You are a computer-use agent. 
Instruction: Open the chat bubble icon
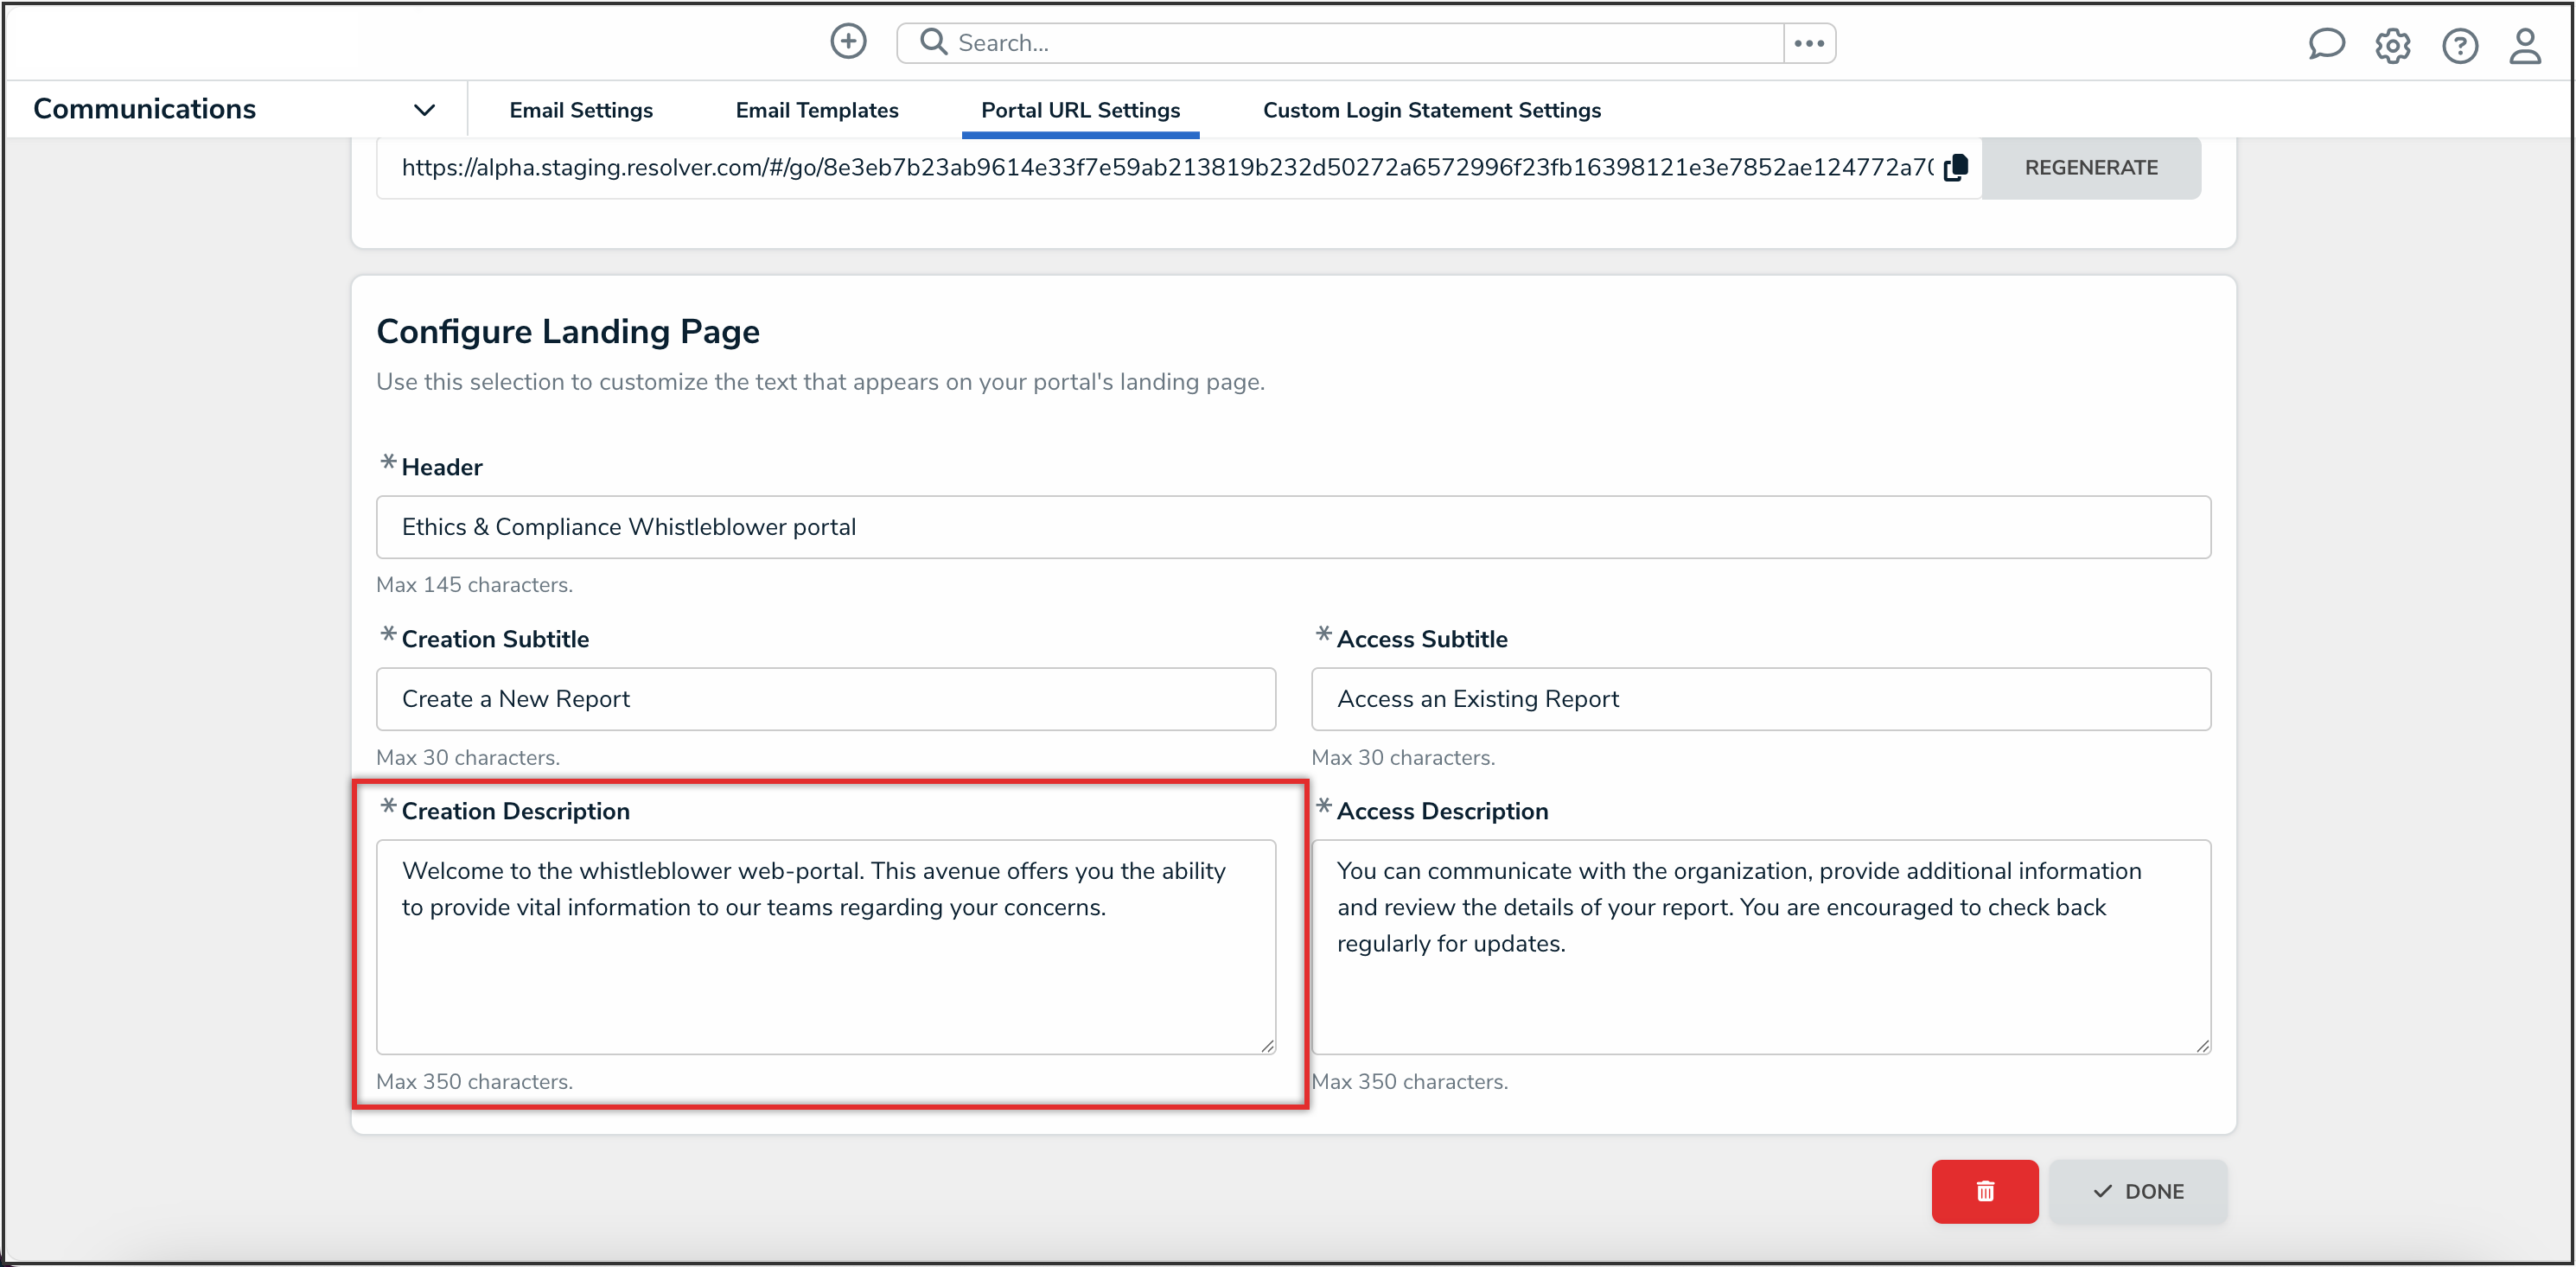coord(2325,45)
